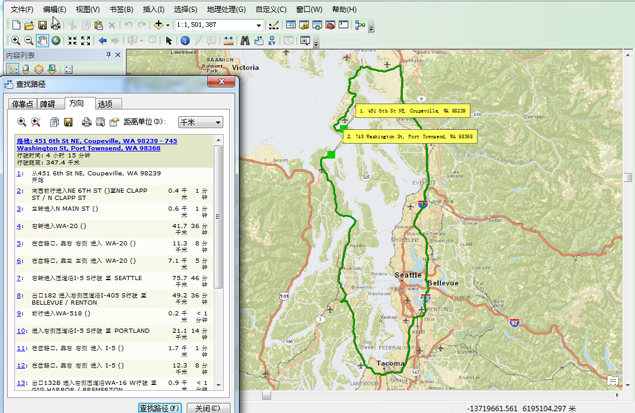This screenshot has height=413, width=635.
Task: Select the arrow Select Elements tool
Action: 169,41
